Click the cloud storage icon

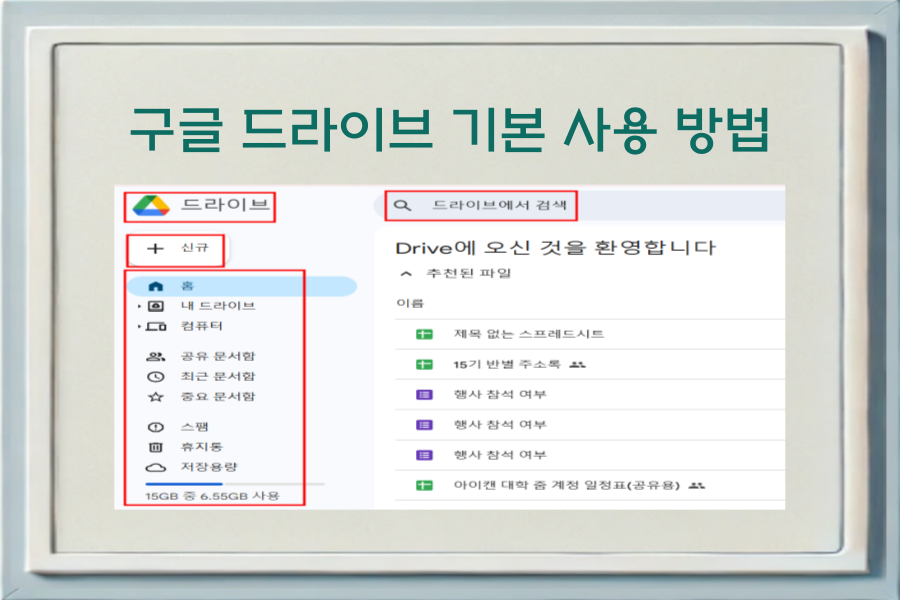coord(156,468)
